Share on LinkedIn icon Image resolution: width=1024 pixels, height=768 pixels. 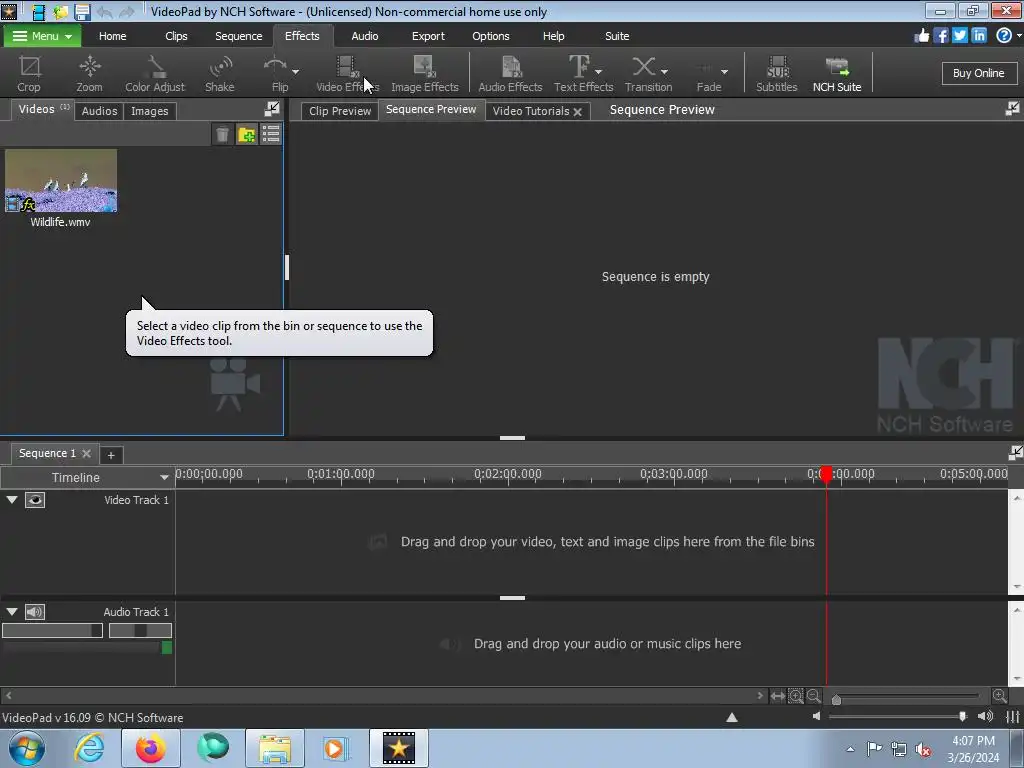tap(978, 36)
